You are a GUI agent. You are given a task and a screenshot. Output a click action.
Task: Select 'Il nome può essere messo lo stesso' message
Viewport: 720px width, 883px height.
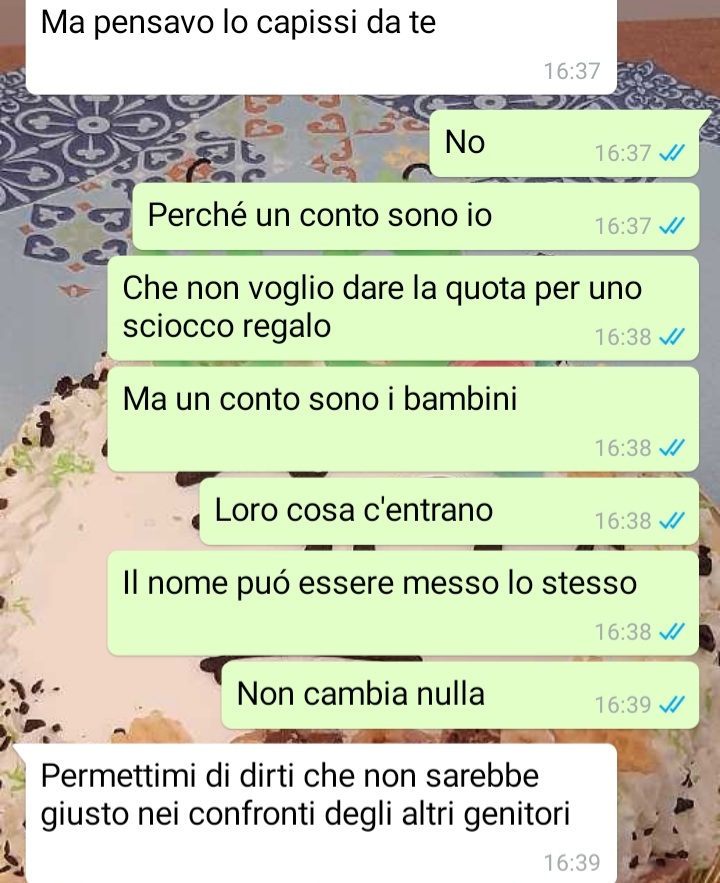pos(403,603)
